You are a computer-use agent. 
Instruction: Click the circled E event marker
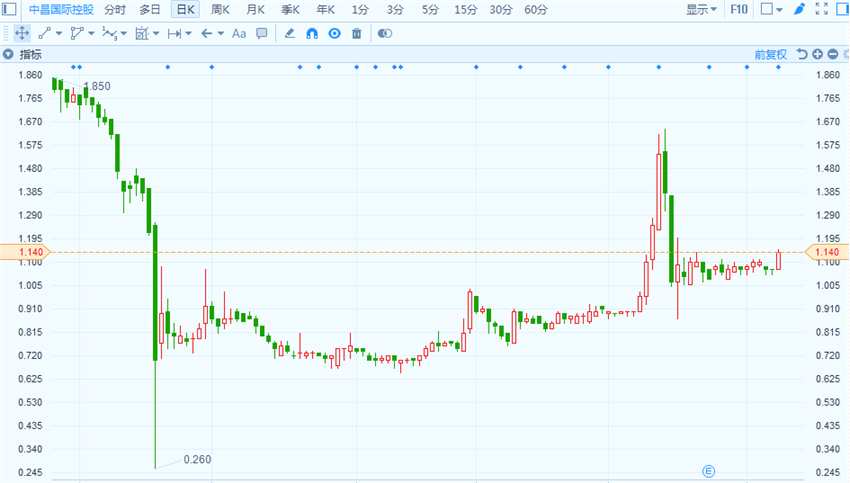click(x=708, y=471)
